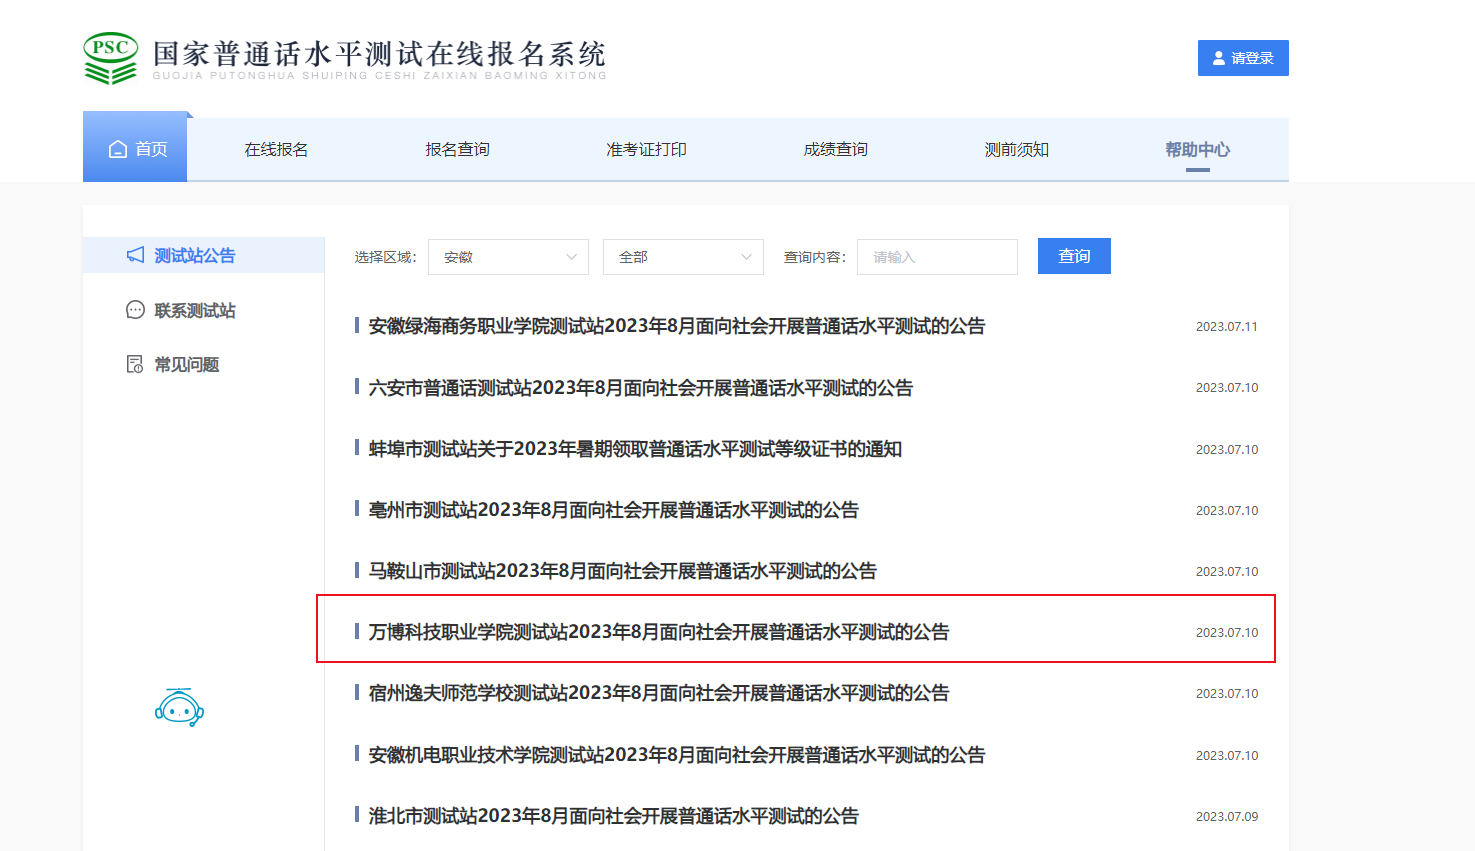This screenshot has width=1475, height=851.
Task: Expand the 全部 city dropdown
Action: tap(683, 257)
